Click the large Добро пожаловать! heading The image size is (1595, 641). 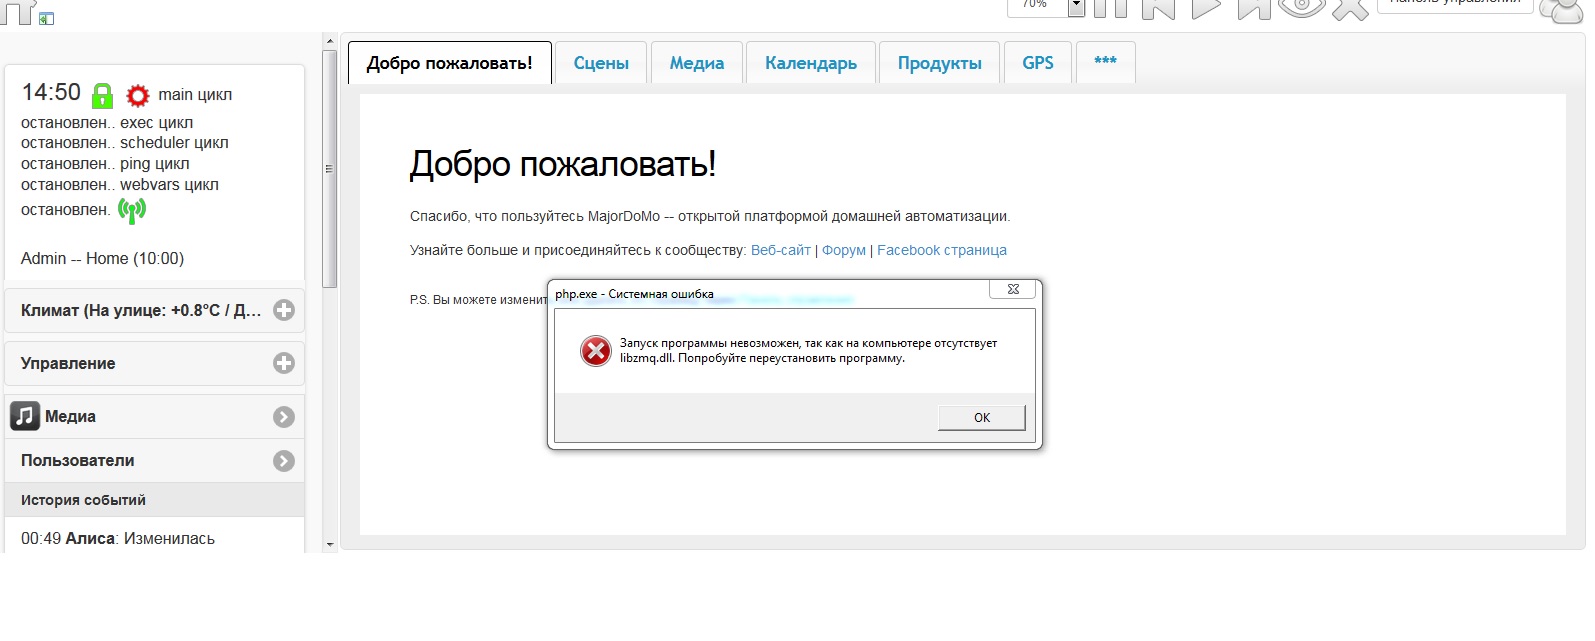click(x=563, y=164)
